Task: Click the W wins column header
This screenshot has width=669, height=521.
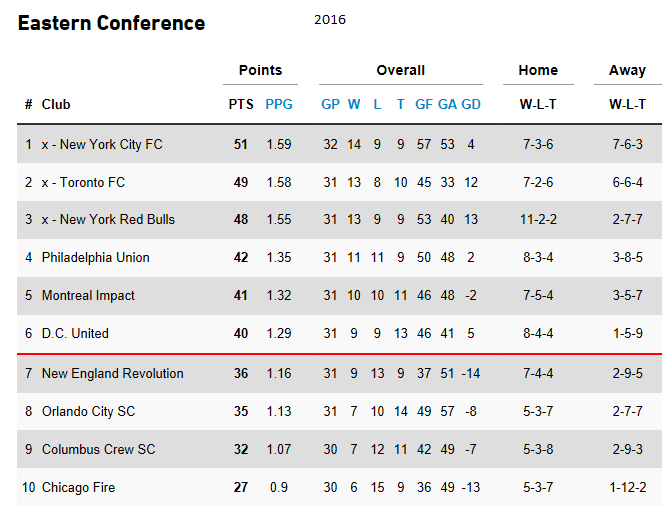Action: (x=354, y=104)
